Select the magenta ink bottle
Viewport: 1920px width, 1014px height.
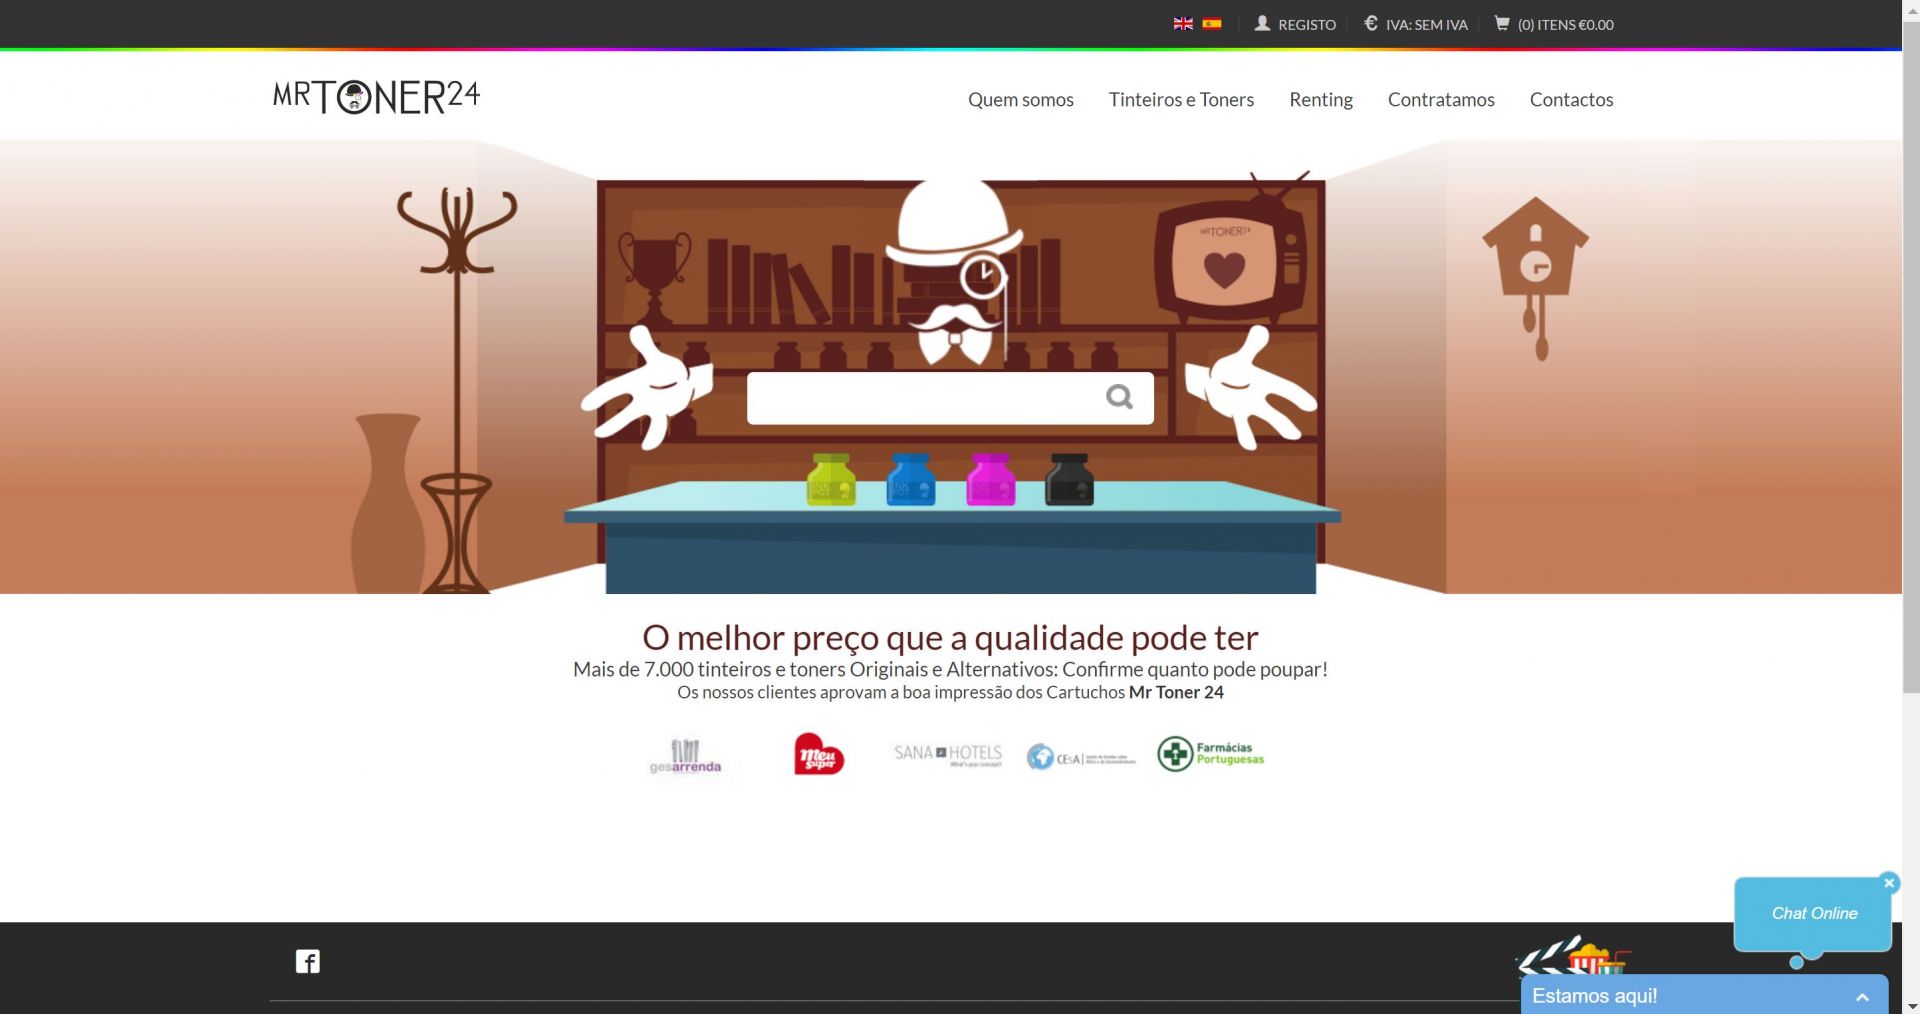[x=990, y=480]
